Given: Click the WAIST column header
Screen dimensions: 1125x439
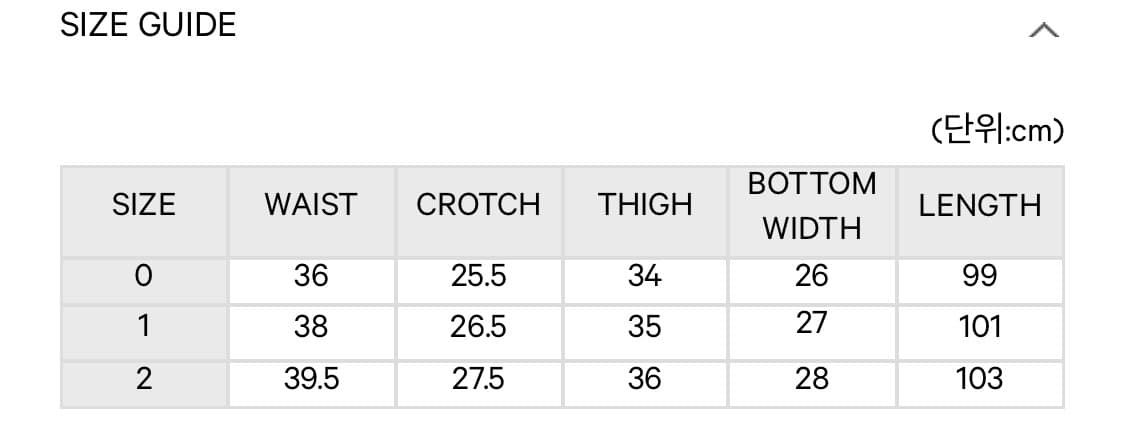Looking at the screenshot, I should pos(310,205).
